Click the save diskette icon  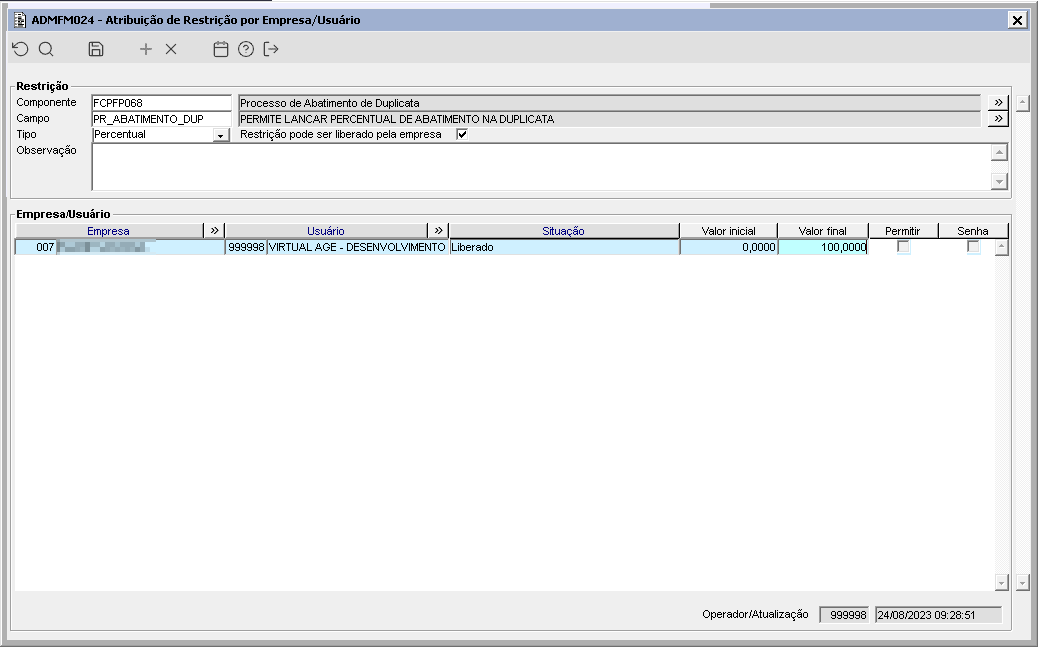[x=96, y=49]
